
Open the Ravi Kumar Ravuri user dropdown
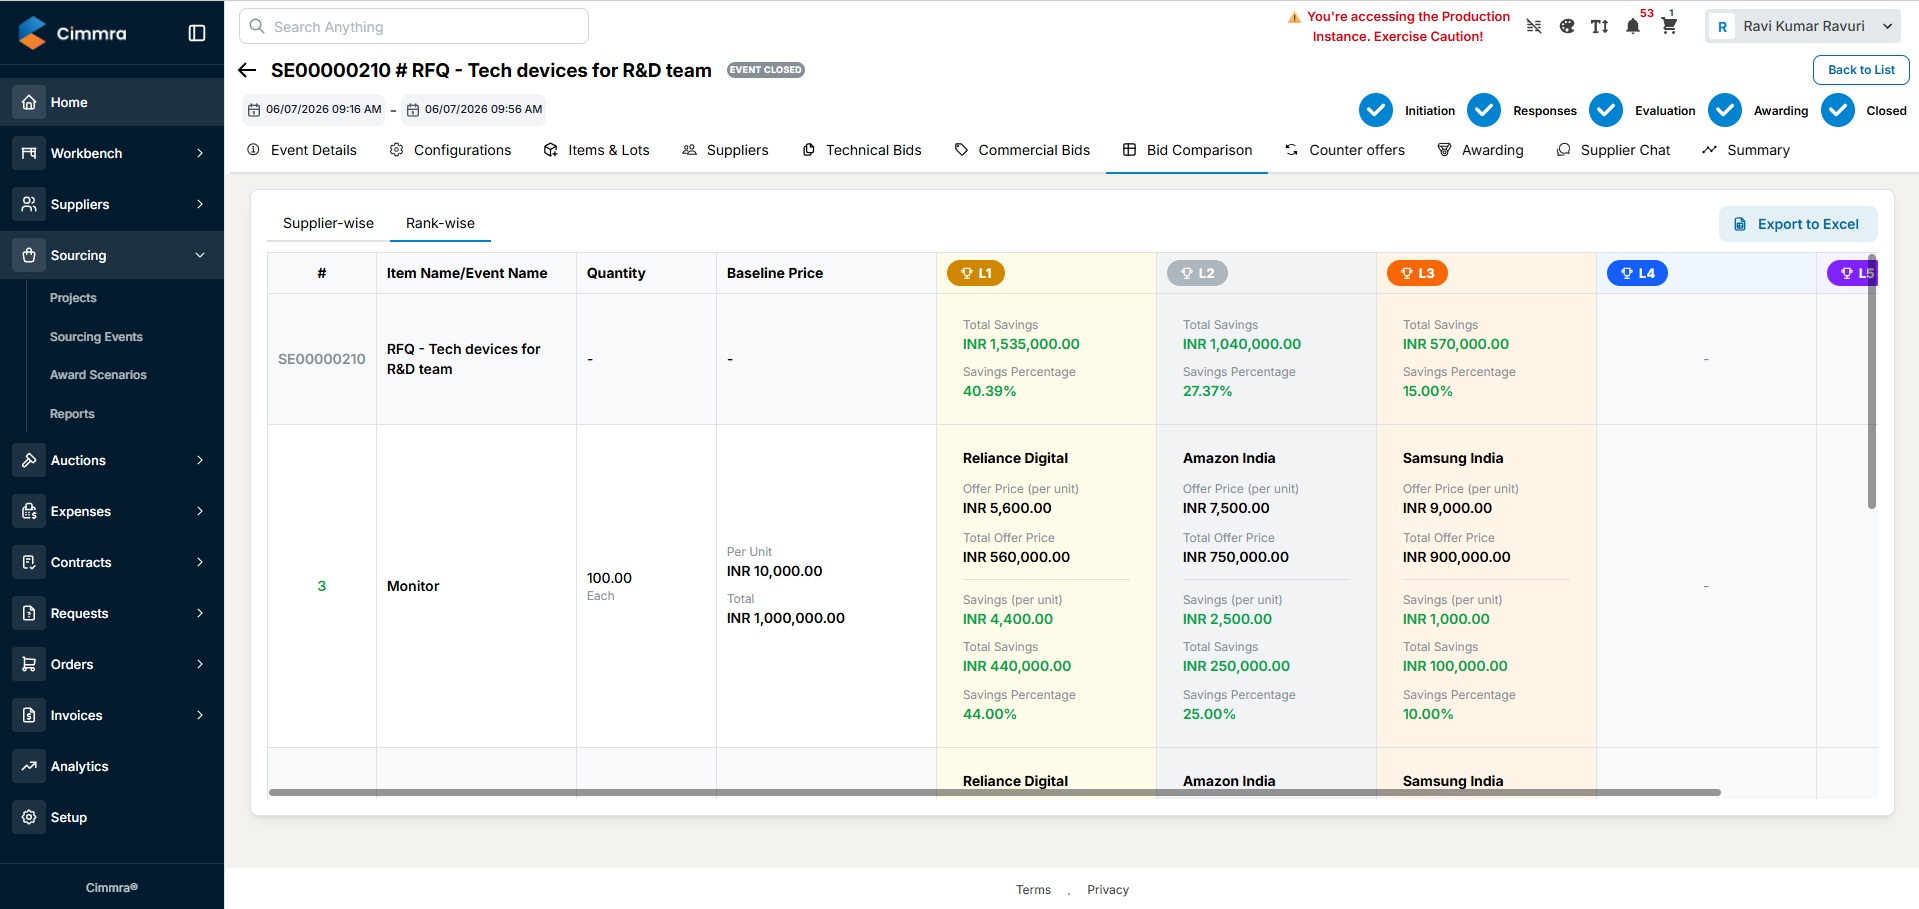click(x=1803, y=26)
